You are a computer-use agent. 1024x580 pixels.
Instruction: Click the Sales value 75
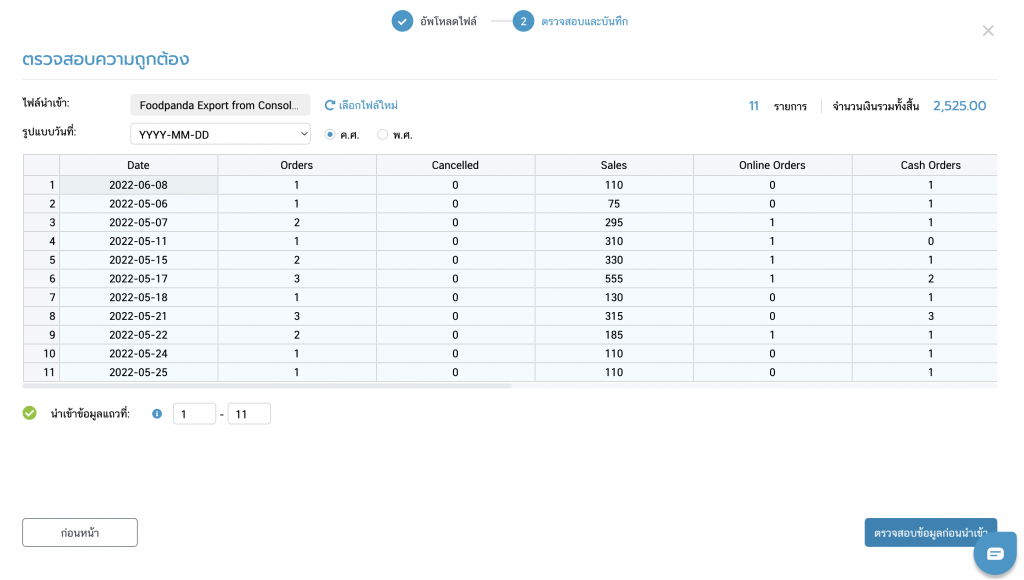pos(614,204)
